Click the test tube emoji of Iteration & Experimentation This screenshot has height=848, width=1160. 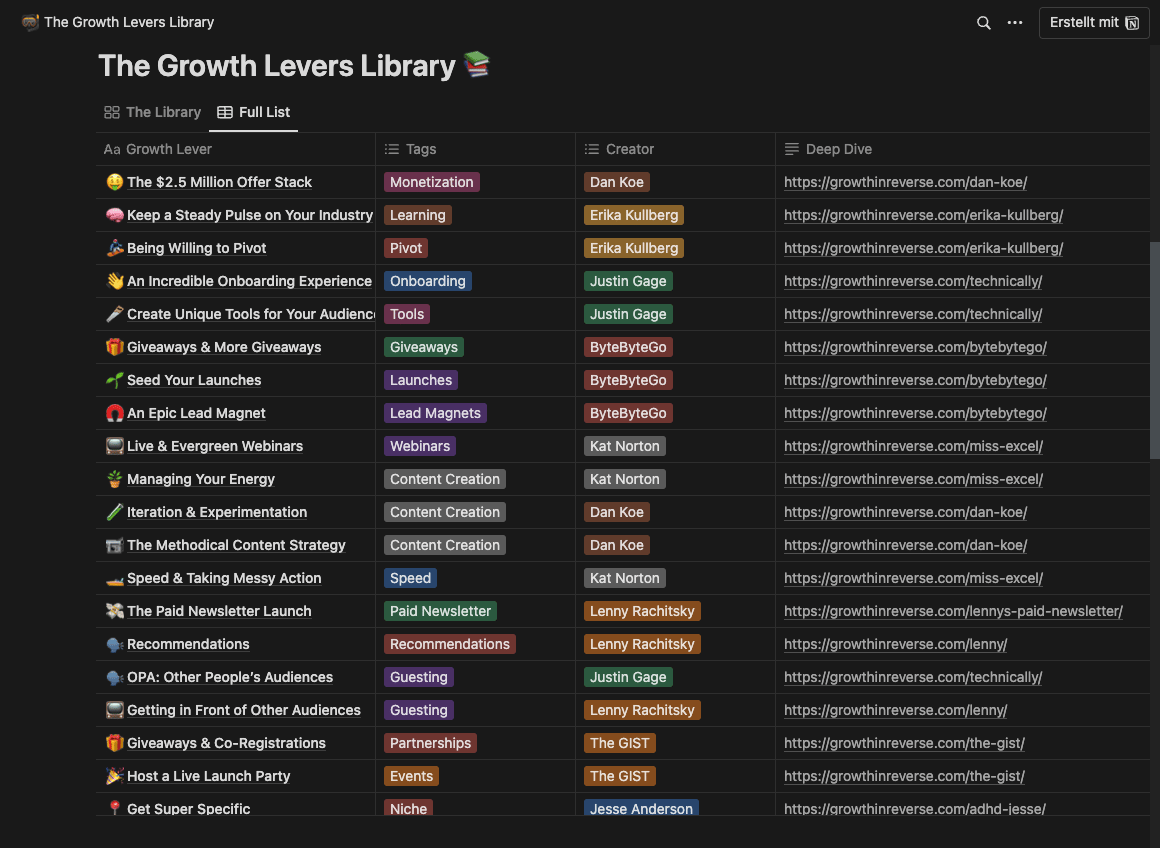[x=114, y=512]
